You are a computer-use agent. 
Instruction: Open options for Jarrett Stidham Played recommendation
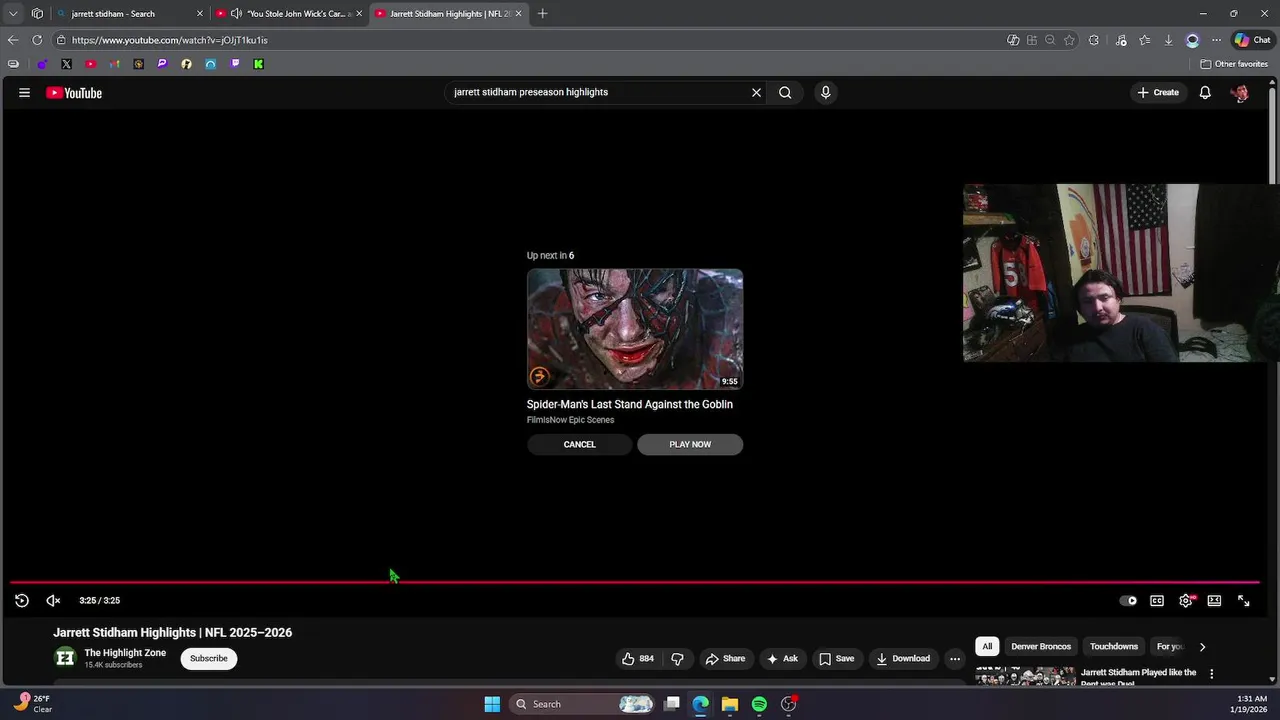click(x=1211, y=674)
